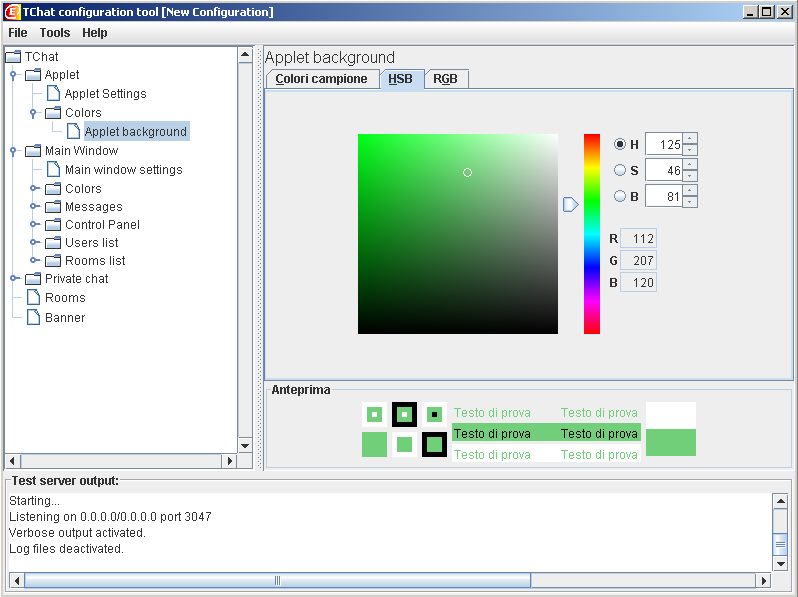Image resolution: width=798 pixels, height=597 pixels.
Task: Expand the Messages tree node
Action: pyautogui.click(x=34, y=207)
